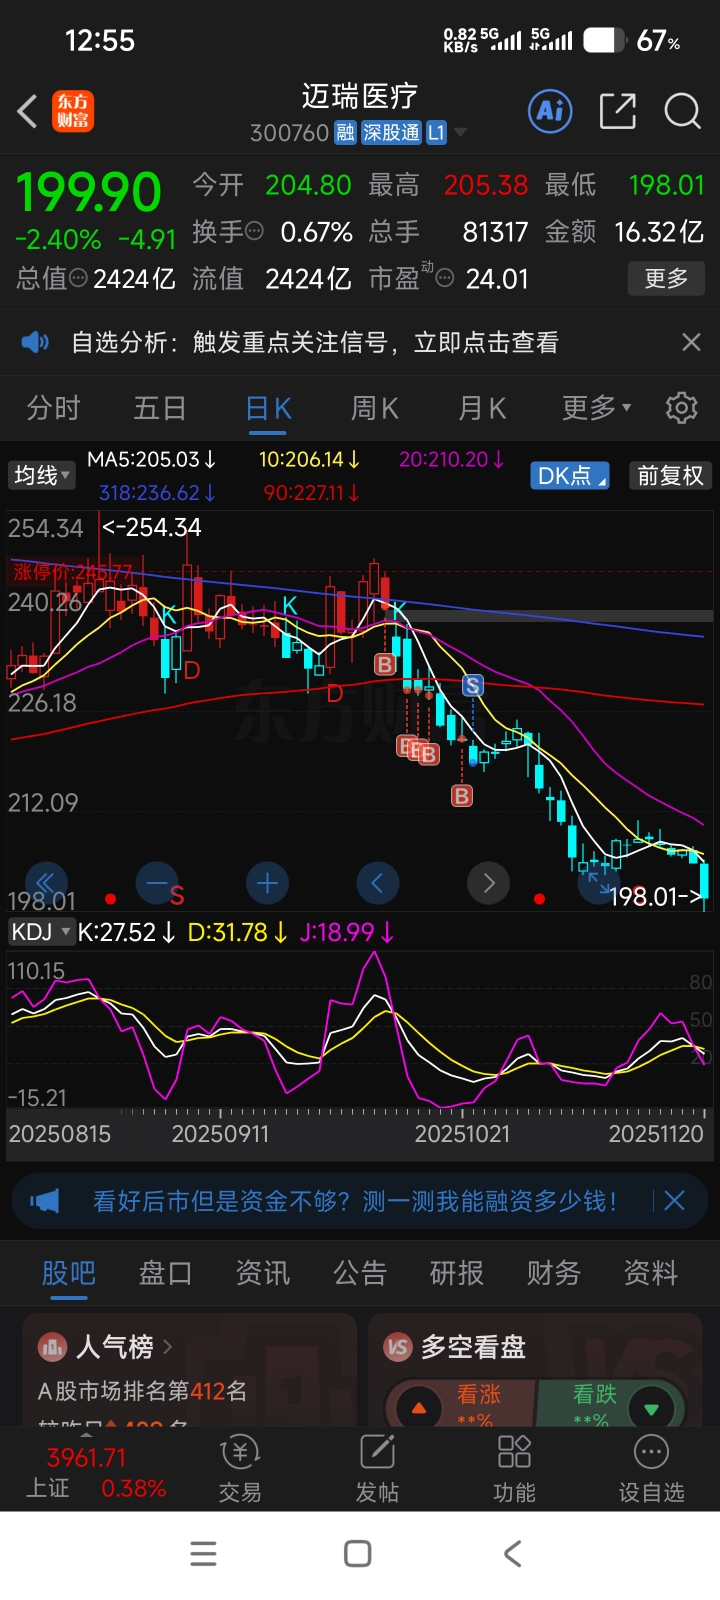Screen dimensions: 720x1600
Task: Open the 资料 tab
Action: point(651,1273)
